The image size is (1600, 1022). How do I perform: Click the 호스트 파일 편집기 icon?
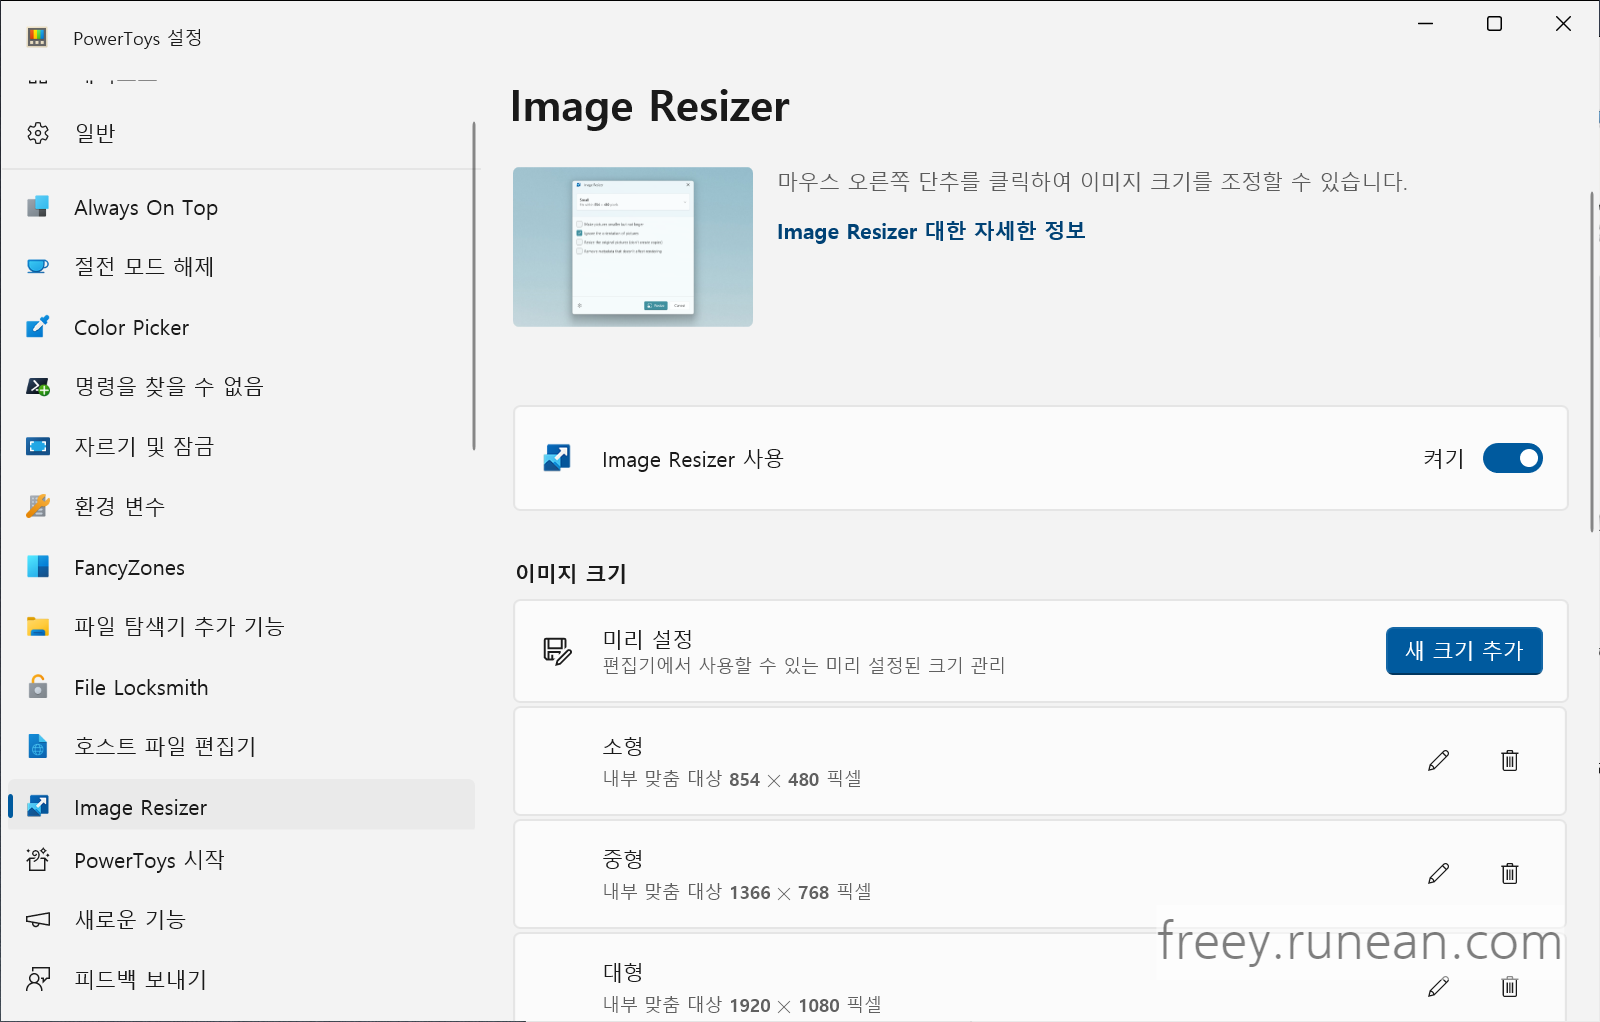[x=37, y=746]
